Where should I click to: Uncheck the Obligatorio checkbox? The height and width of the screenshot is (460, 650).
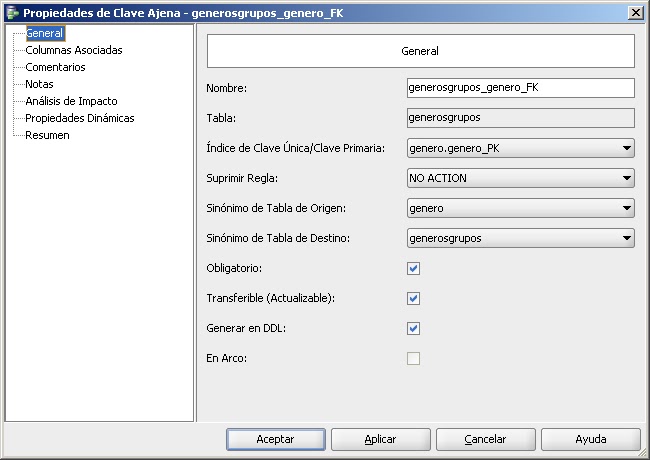(x=413, y=268)
